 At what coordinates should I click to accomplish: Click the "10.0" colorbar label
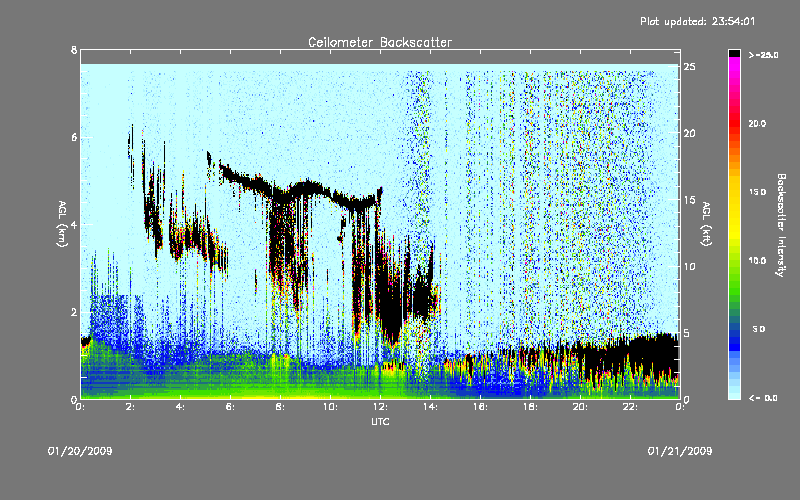pyautogui.click(x=757, y=261)
